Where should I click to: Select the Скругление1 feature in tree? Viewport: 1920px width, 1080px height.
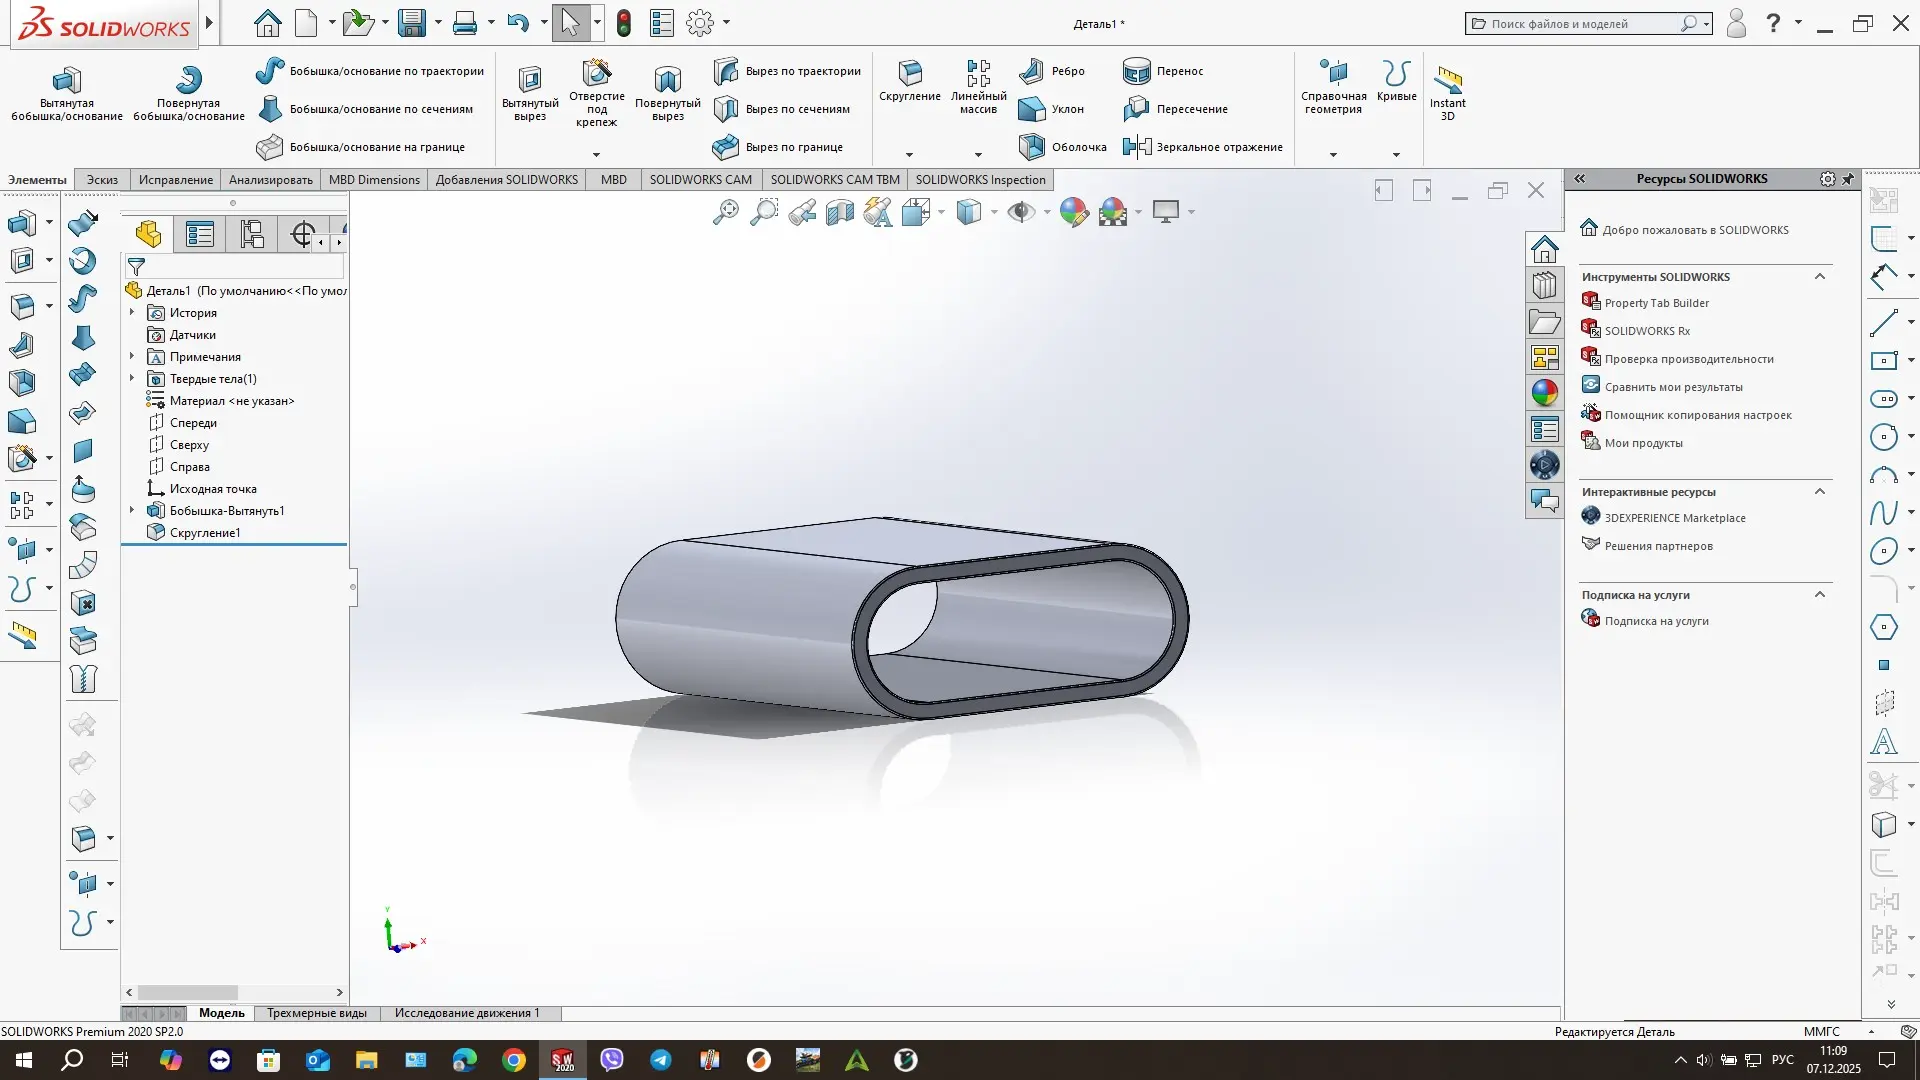[205, 533]
